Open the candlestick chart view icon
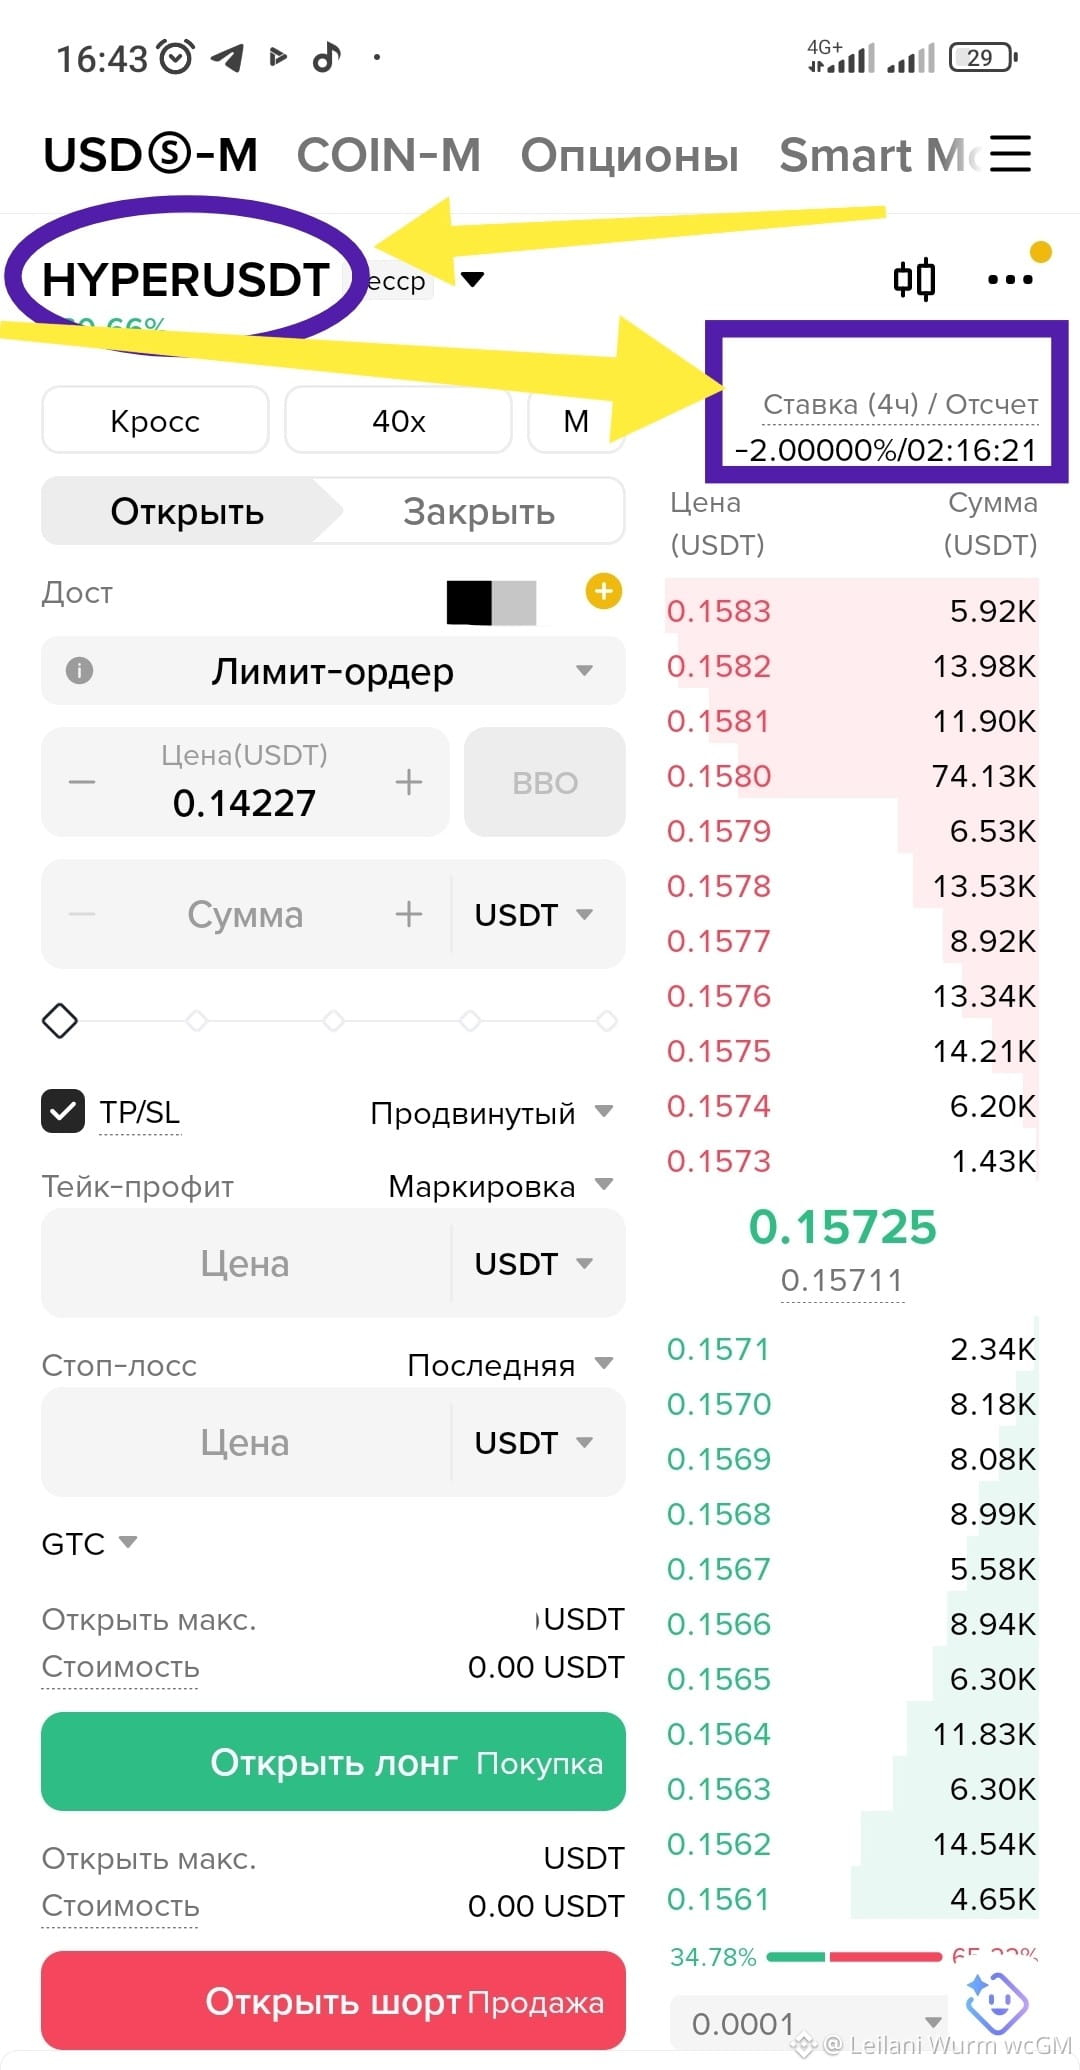This screenshot has height=2070, width=1080. (x=914, y=279)
